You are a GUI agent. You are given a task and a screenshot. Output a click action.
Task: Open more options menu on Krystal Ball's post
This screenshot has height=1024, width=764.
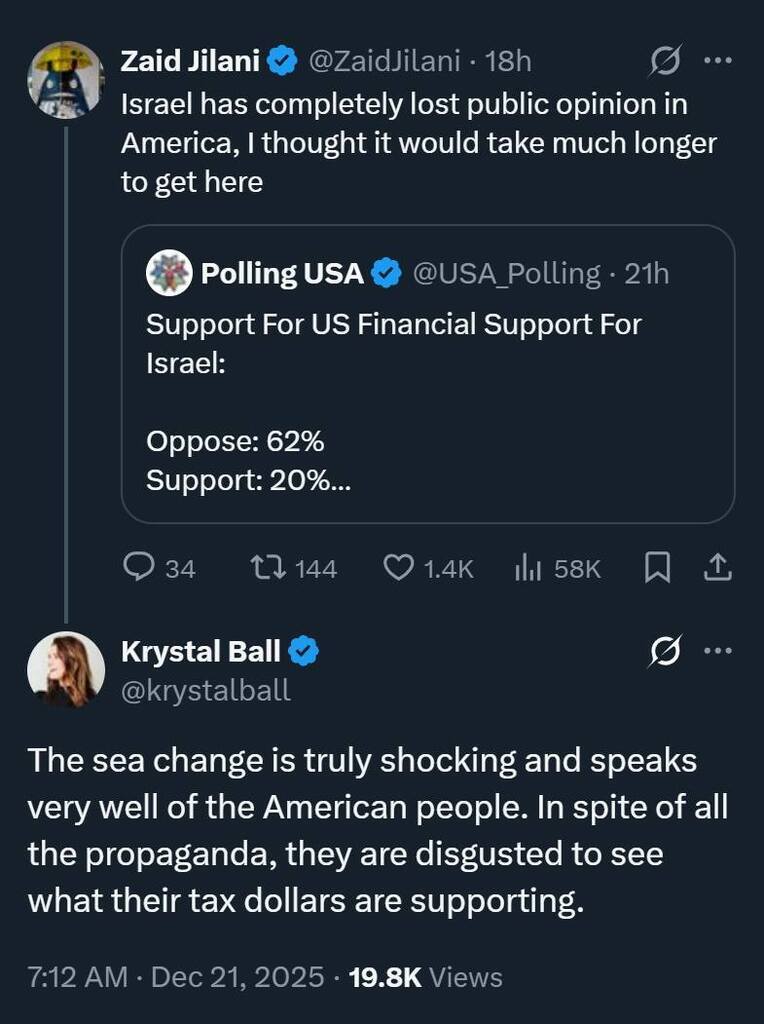[x=718, y=653]
